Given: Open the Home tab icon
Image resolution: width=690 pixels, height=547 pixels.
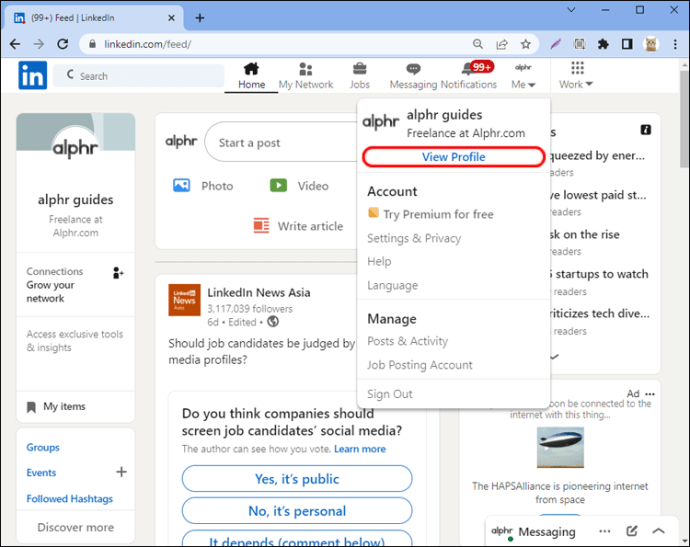Looking at the screenshot, I should coord(251,69).
